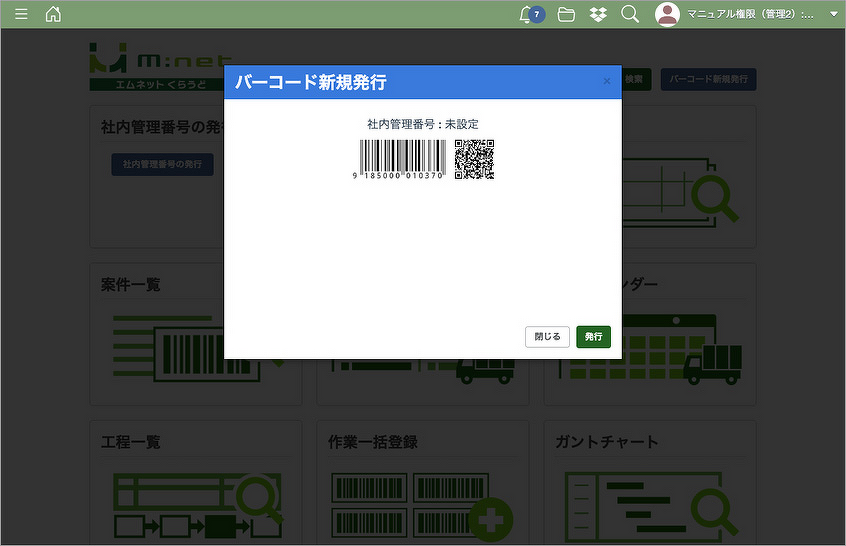
Task: Close the バーコード新規発行 dialog with X
Action: [x=606, y=81]
